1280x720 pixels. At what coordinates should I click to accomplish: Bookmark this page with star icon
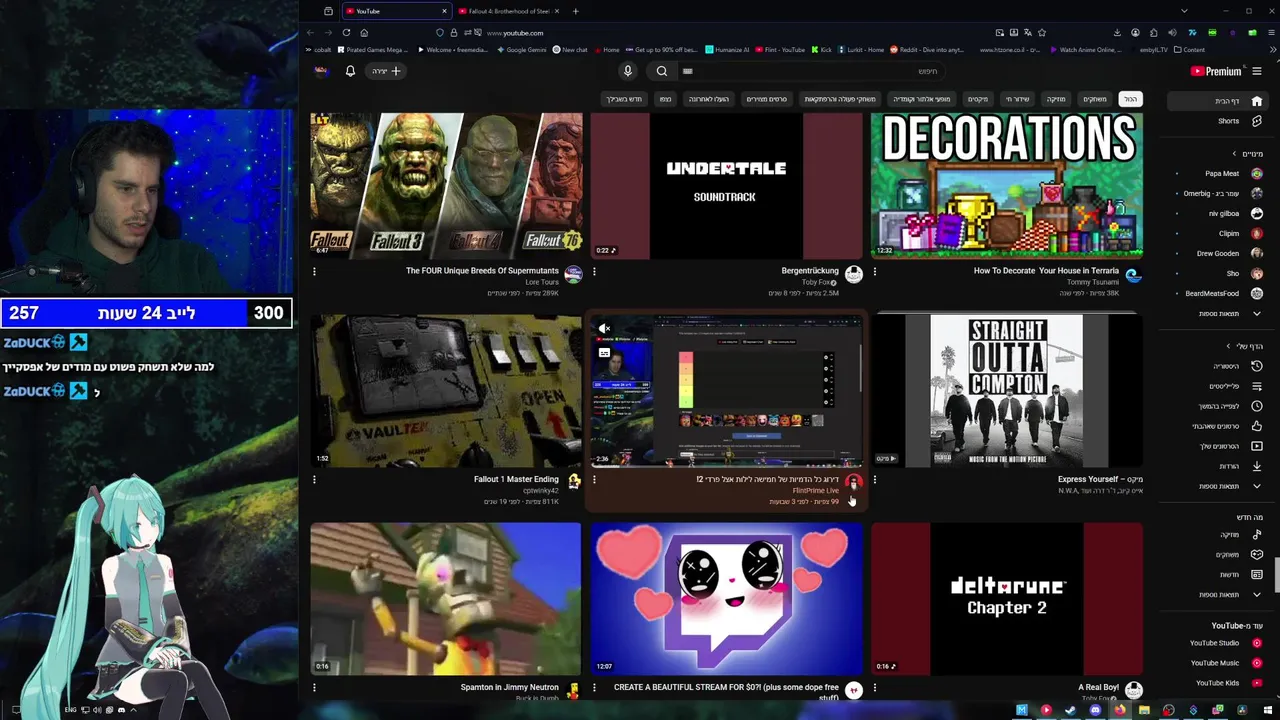tap(1042, 33)
